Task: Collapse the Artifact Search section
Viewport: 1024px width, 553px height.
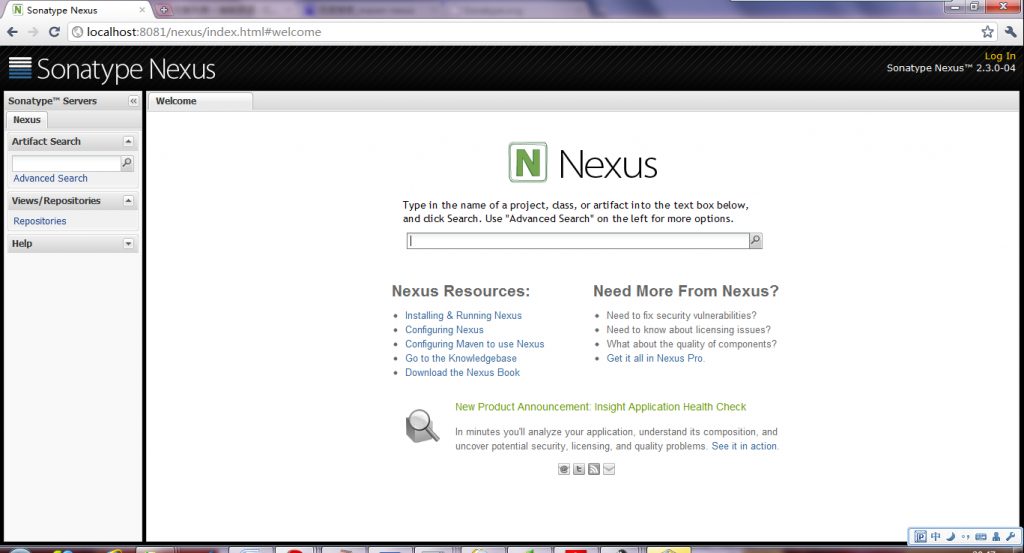Action: (128, 141)
